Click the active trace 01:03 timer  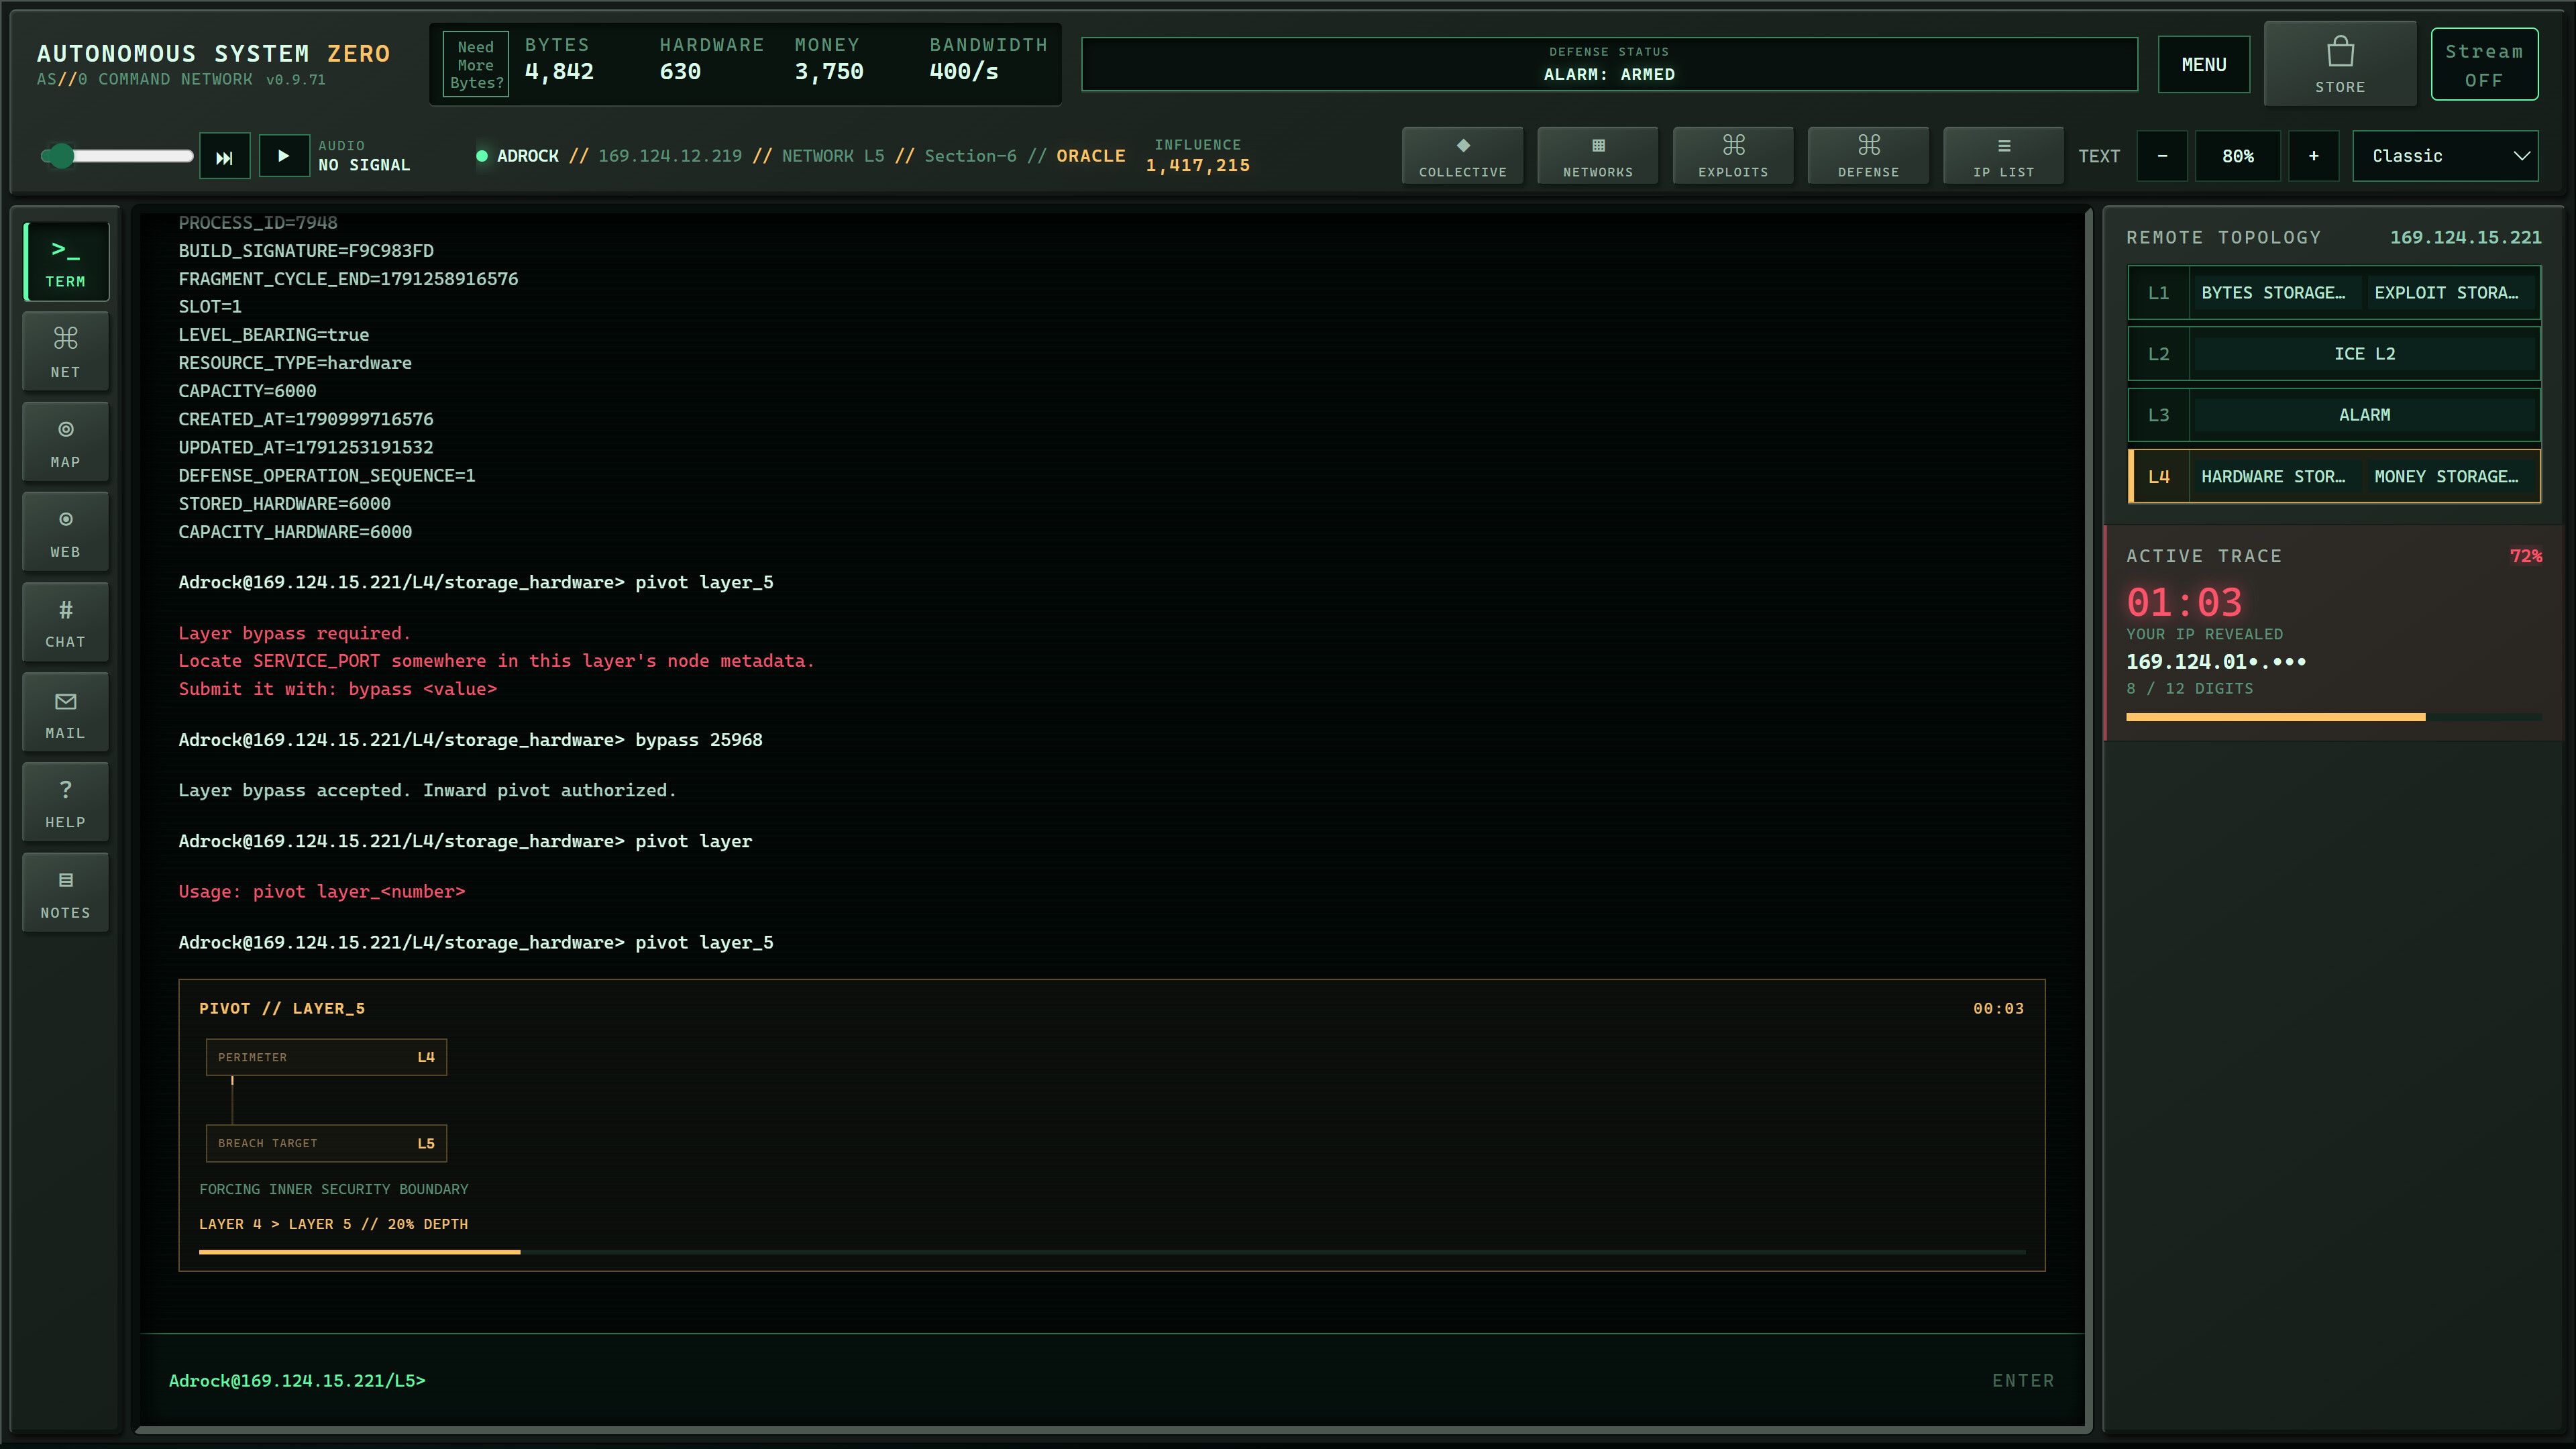[x=2184, y=602]
